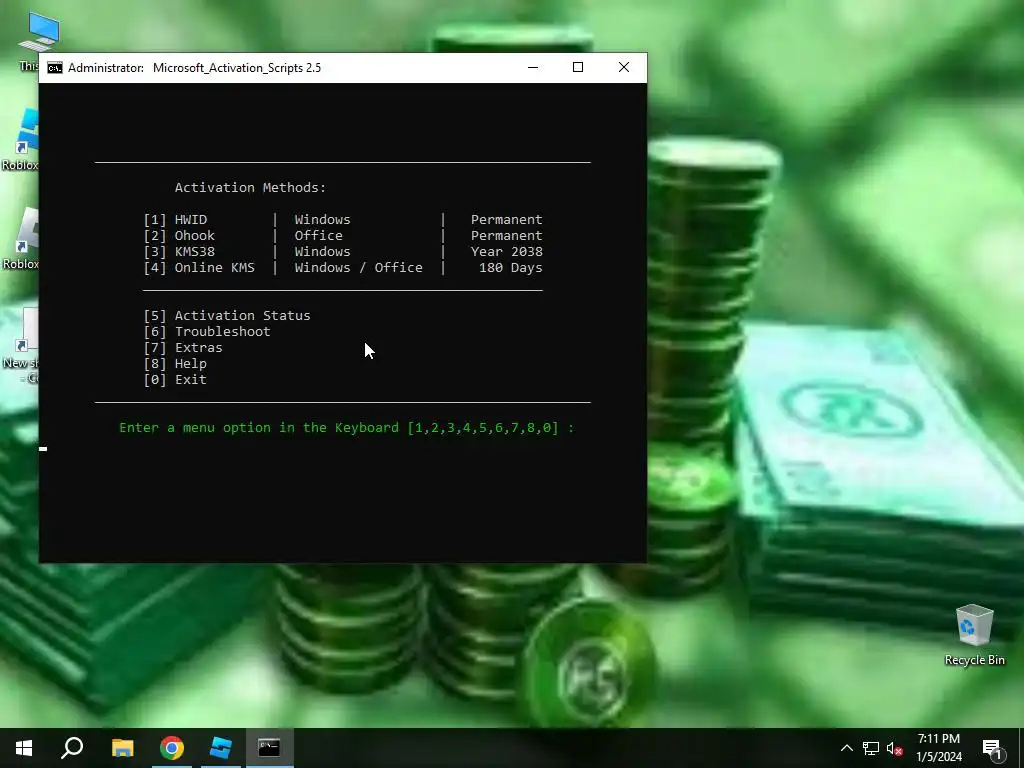Minimize the Activation Scripts window
The width and height of the screenshot is (1024, 768).
[533, 67]
